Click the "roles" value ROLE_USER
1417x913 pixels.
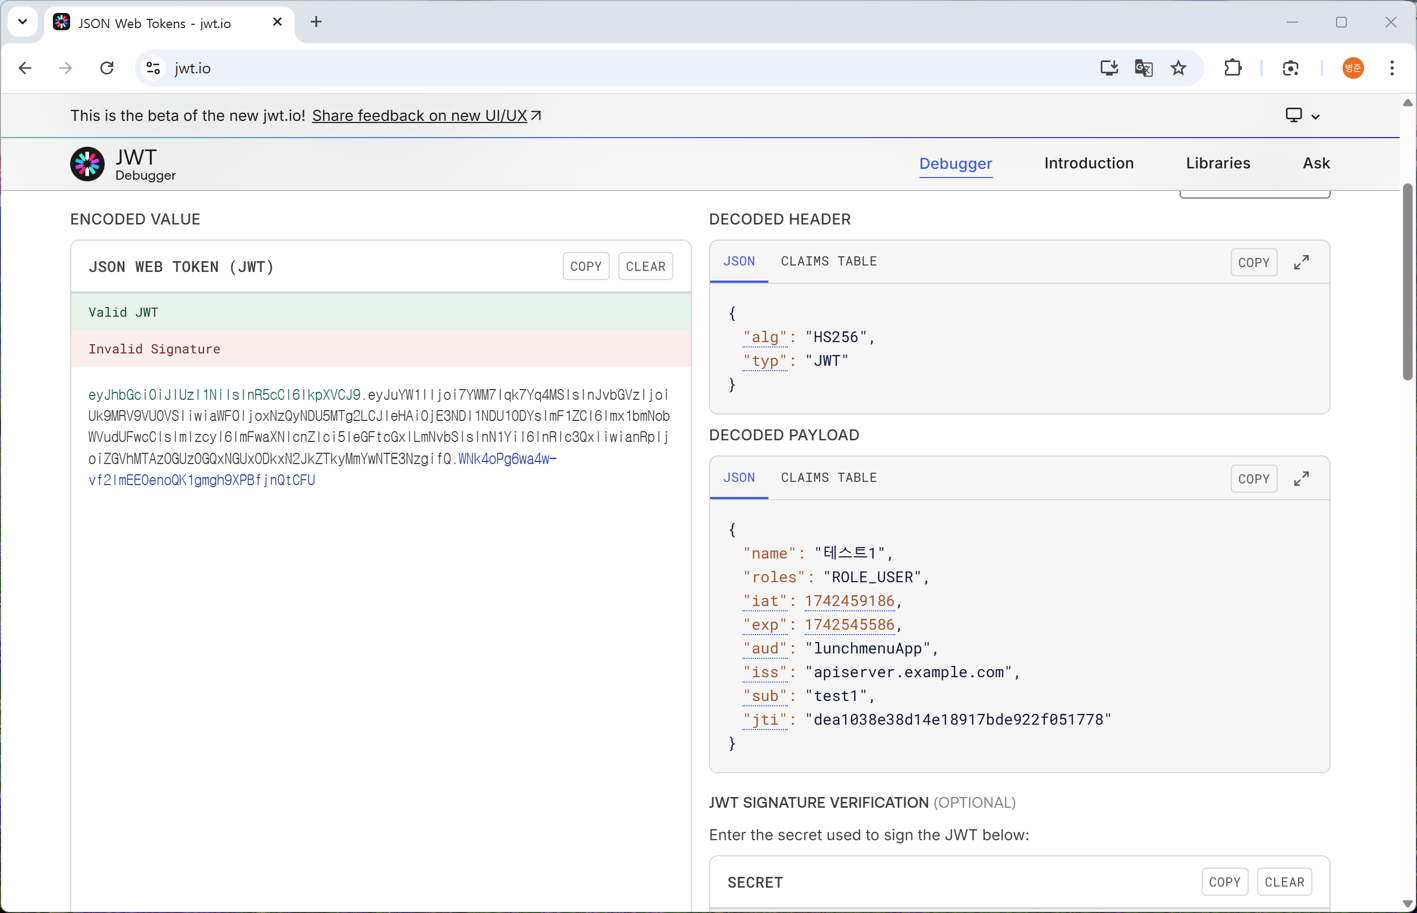click(x=875, y=577)
